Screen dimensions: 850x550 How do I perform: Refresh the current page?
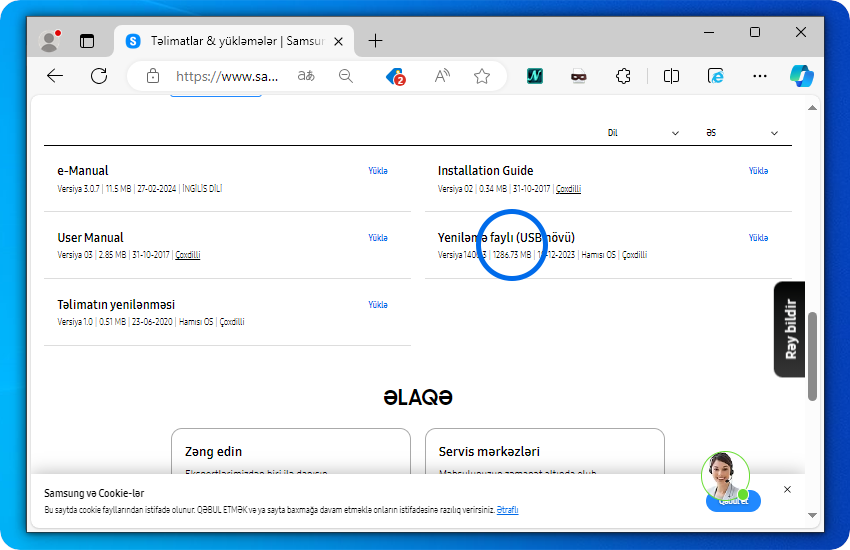coord(99,76)
